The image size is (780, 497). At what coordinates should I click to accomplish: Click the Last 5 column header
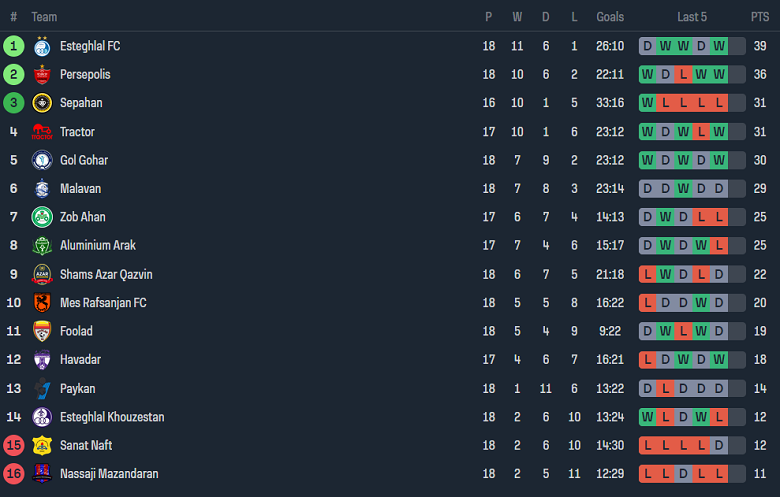coord(691,17)
